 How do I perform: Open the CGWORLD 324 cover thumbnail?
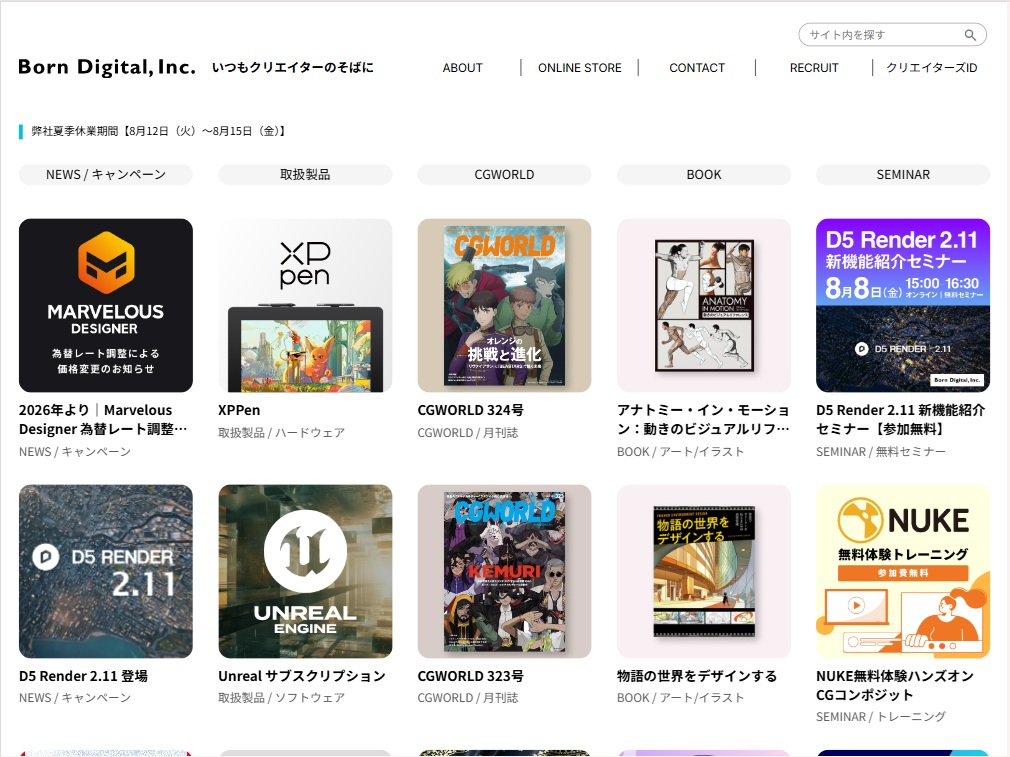tap(504, 305)
